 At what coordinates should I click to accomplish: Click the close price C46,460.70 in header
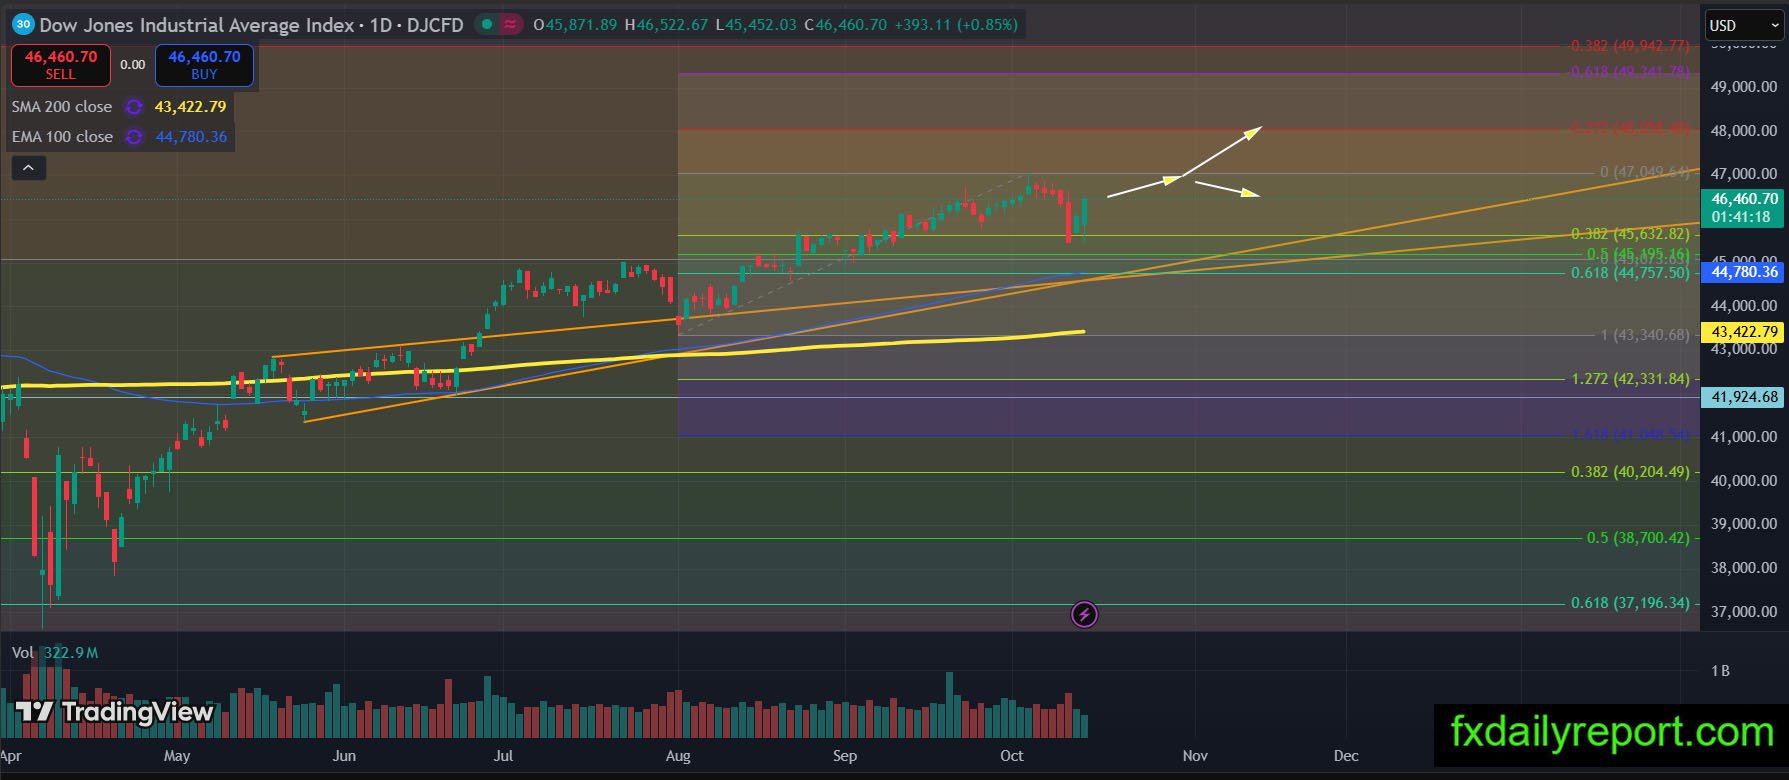coord(845,25)
